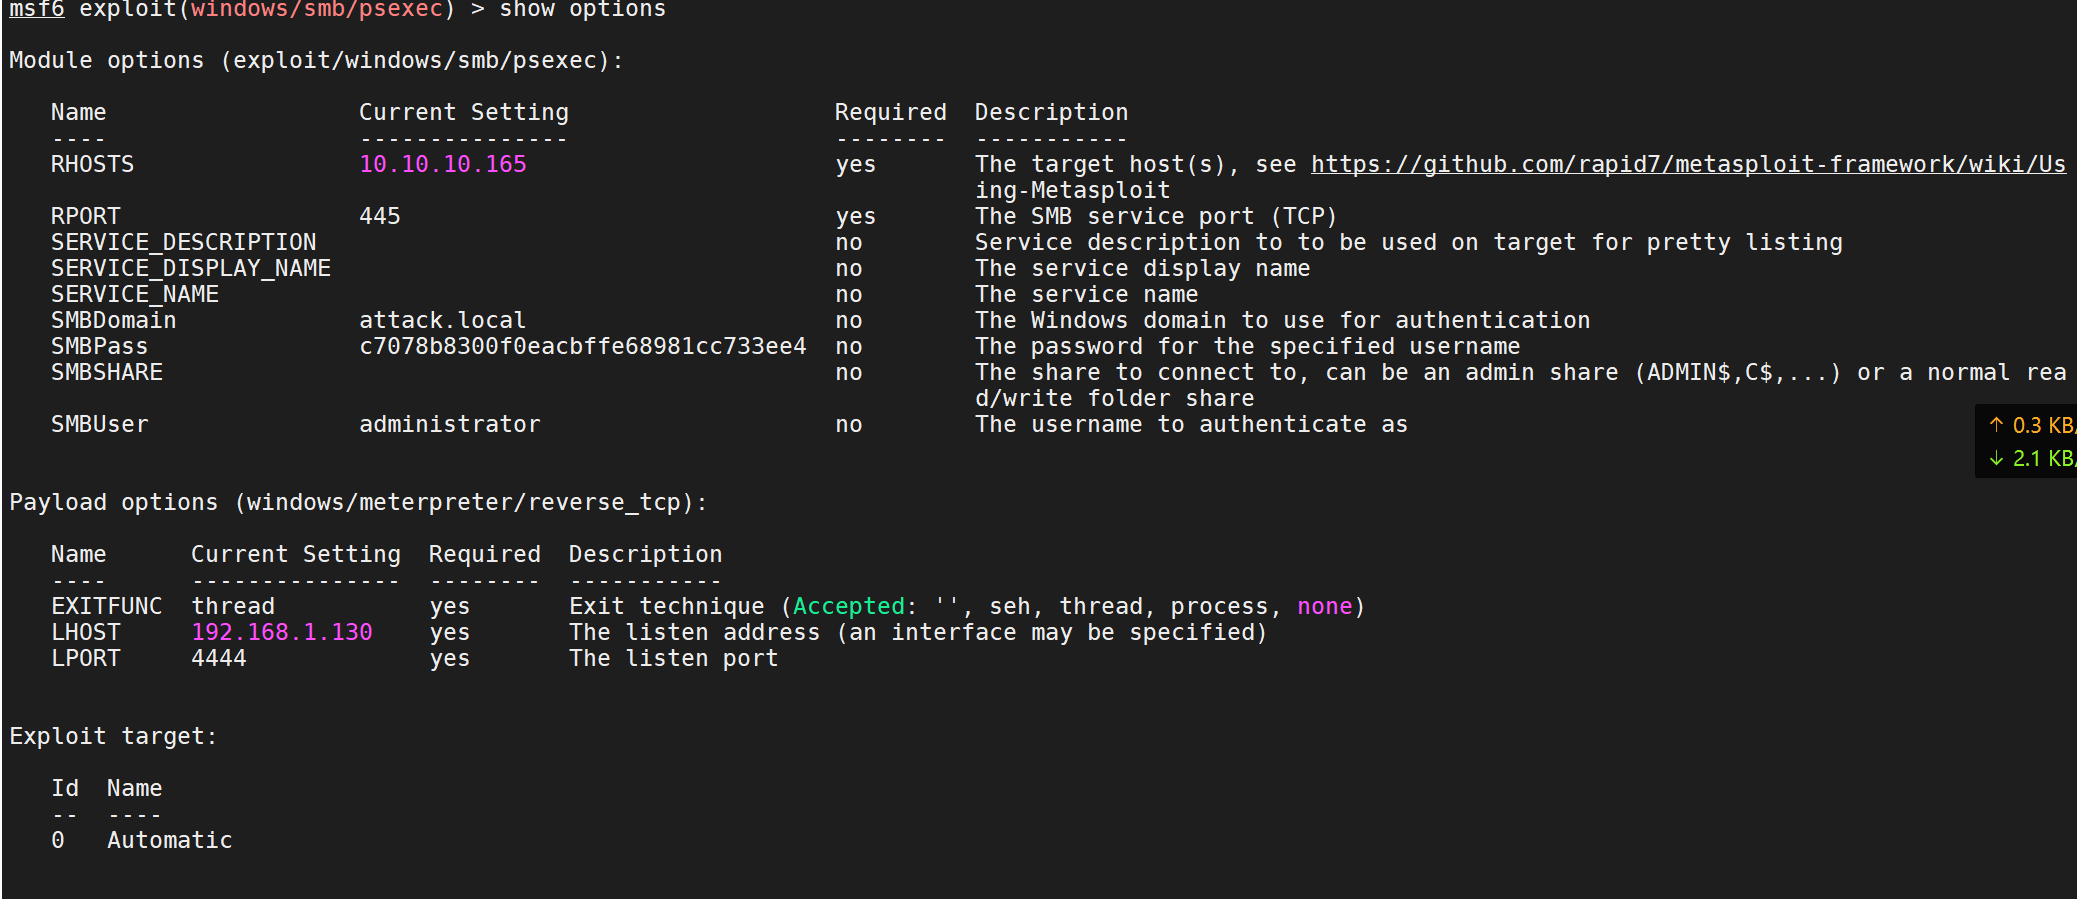Click 'The username to authenticate as' text
Screen dimensions: 2077x899
point(1192,424)
